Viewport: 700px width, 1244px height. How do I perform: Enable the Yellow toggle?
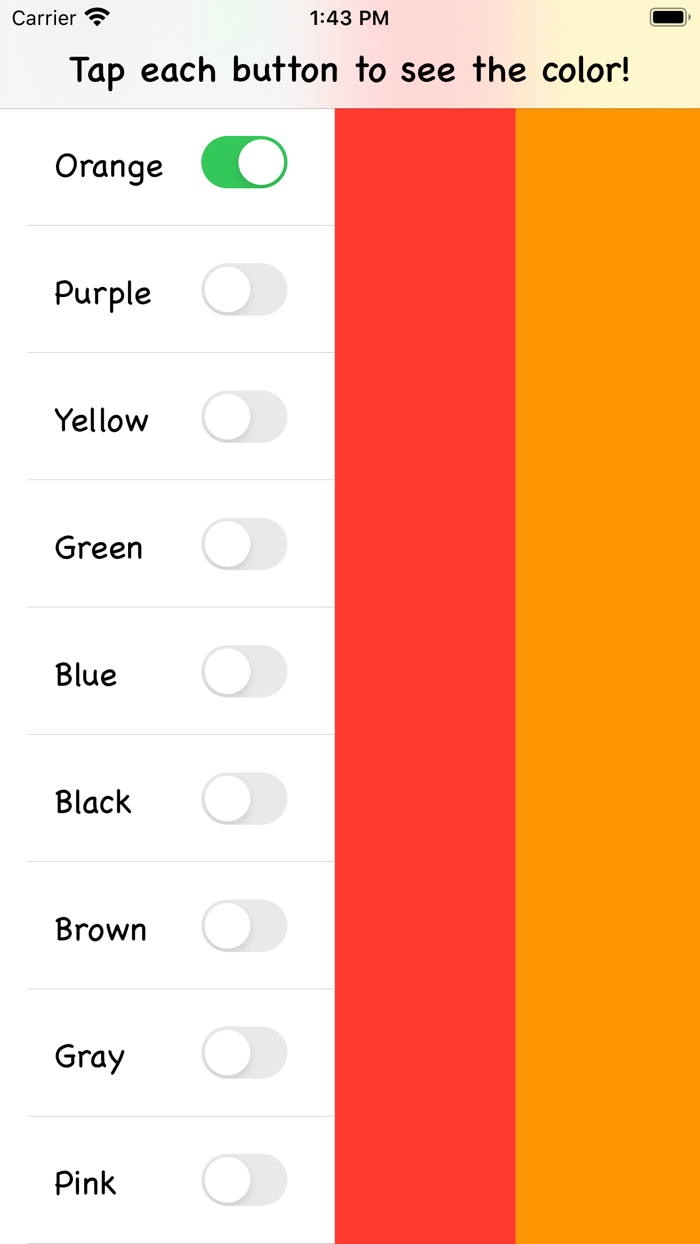pos(244,416)
